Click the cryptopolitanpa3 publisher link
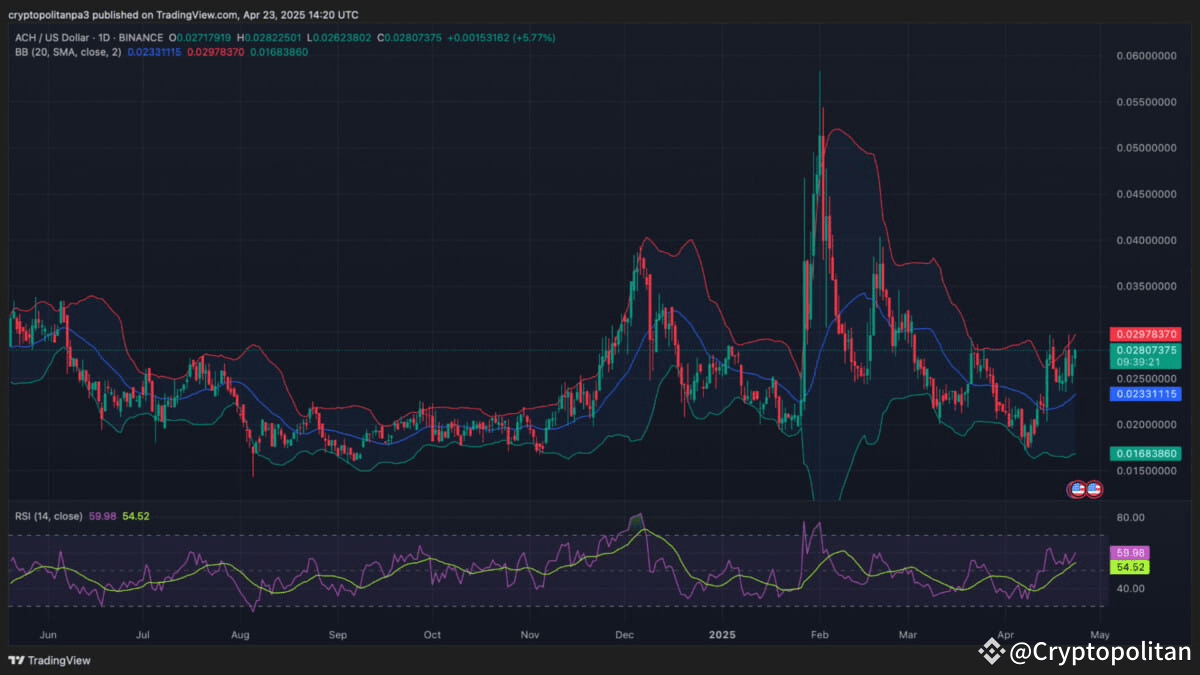The height and width of the screenshot is (675, 1200). pyautogui.click(x=50, y=15)
